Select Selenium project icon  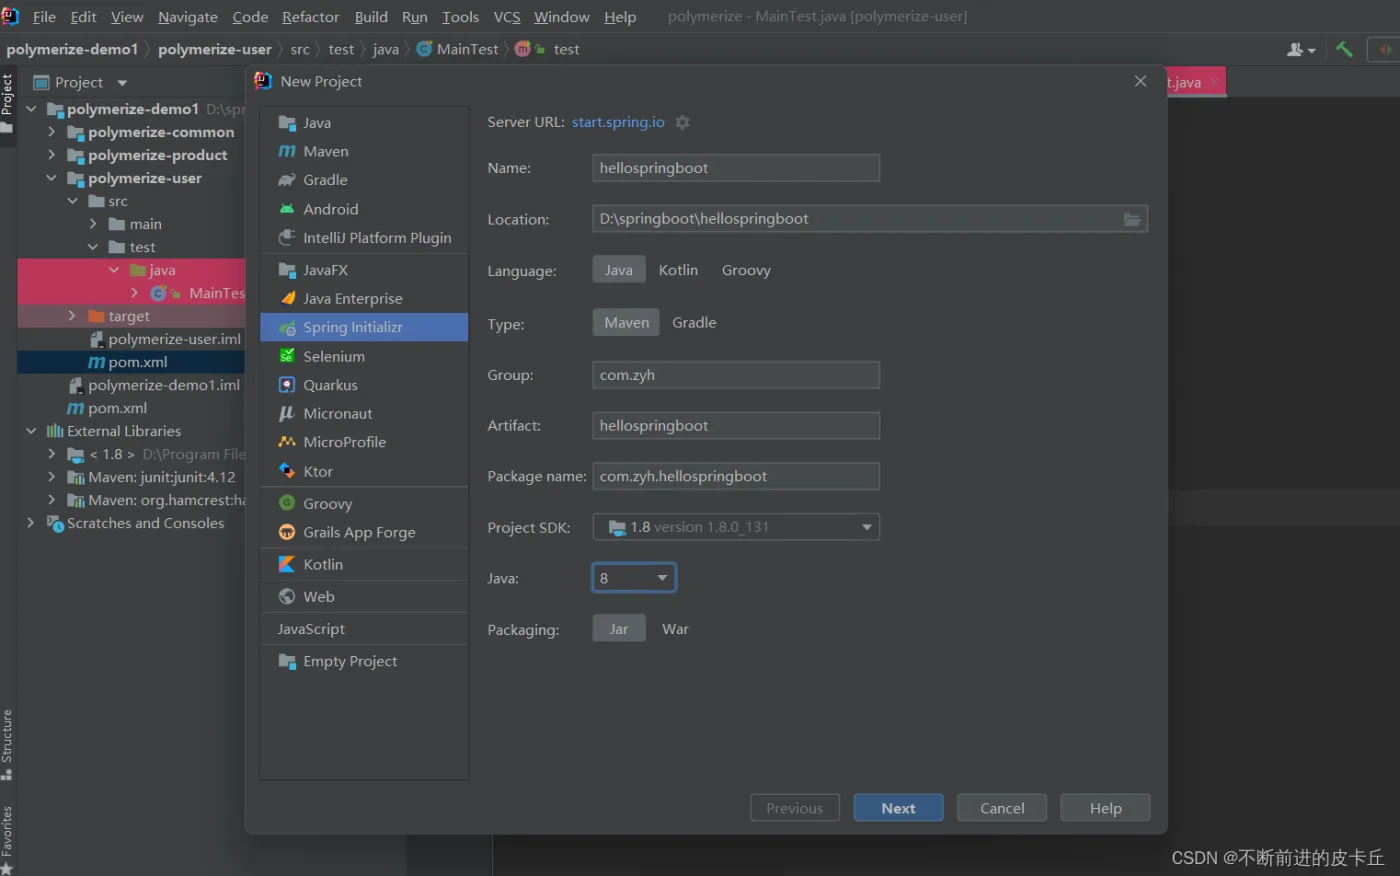tap(287, 356)
